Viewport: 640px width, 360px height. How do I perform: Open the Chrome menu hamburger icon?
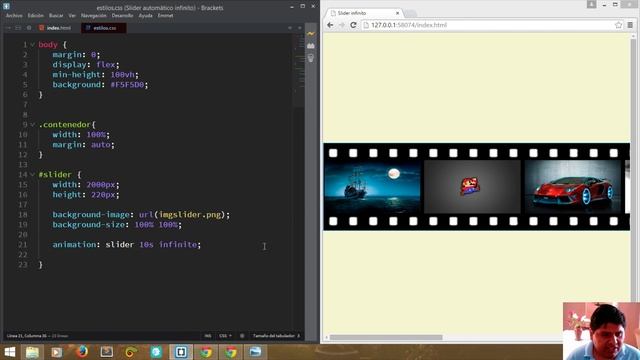pyautogui.click(x=631, y=25)
